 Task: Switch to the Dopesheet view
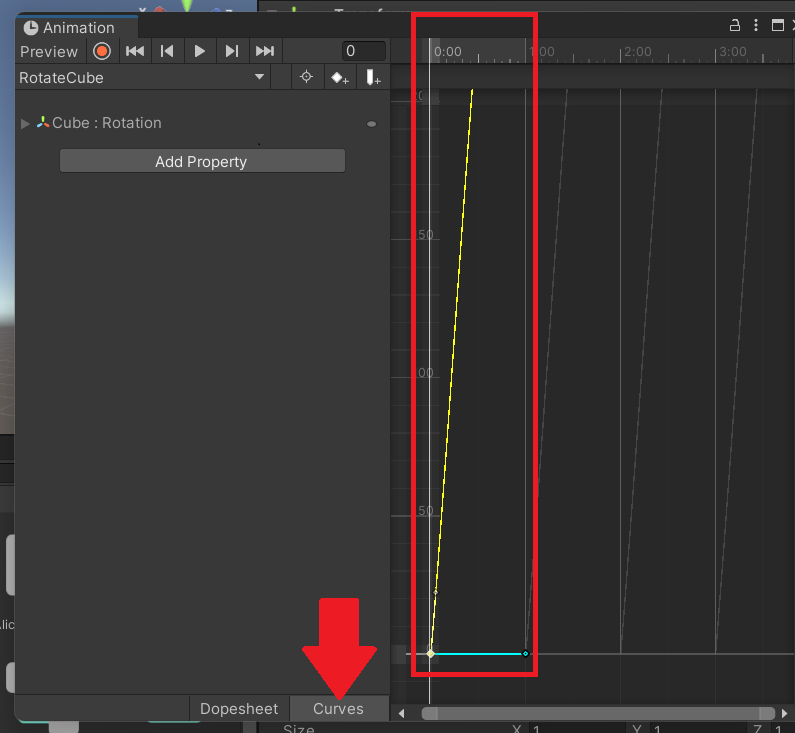[239, 708]
